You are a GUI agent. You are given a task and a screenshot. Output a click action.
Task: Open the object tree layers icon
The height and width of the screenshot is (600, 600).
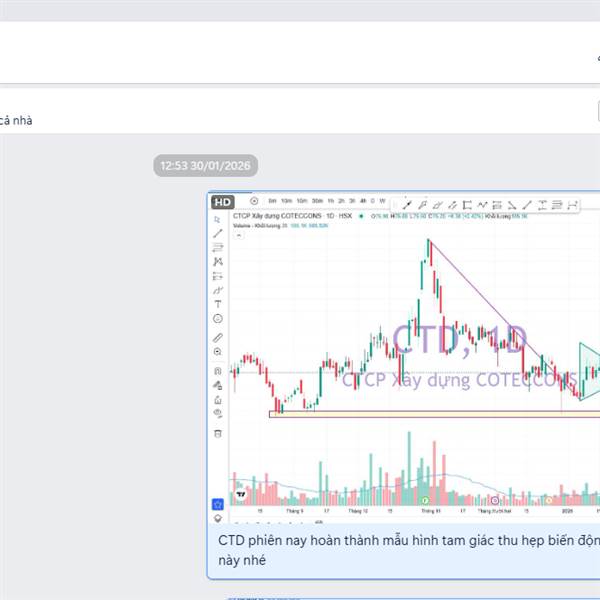point(218,518)
